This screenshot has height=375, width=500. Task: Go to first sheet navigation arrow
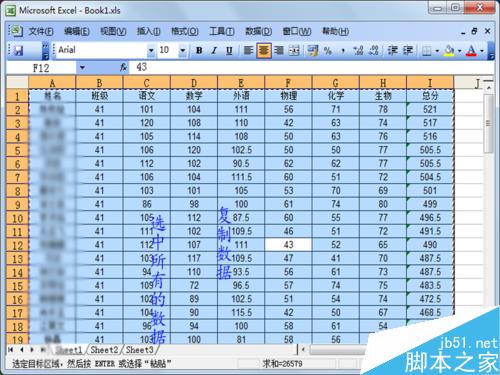tap(11, 350)
